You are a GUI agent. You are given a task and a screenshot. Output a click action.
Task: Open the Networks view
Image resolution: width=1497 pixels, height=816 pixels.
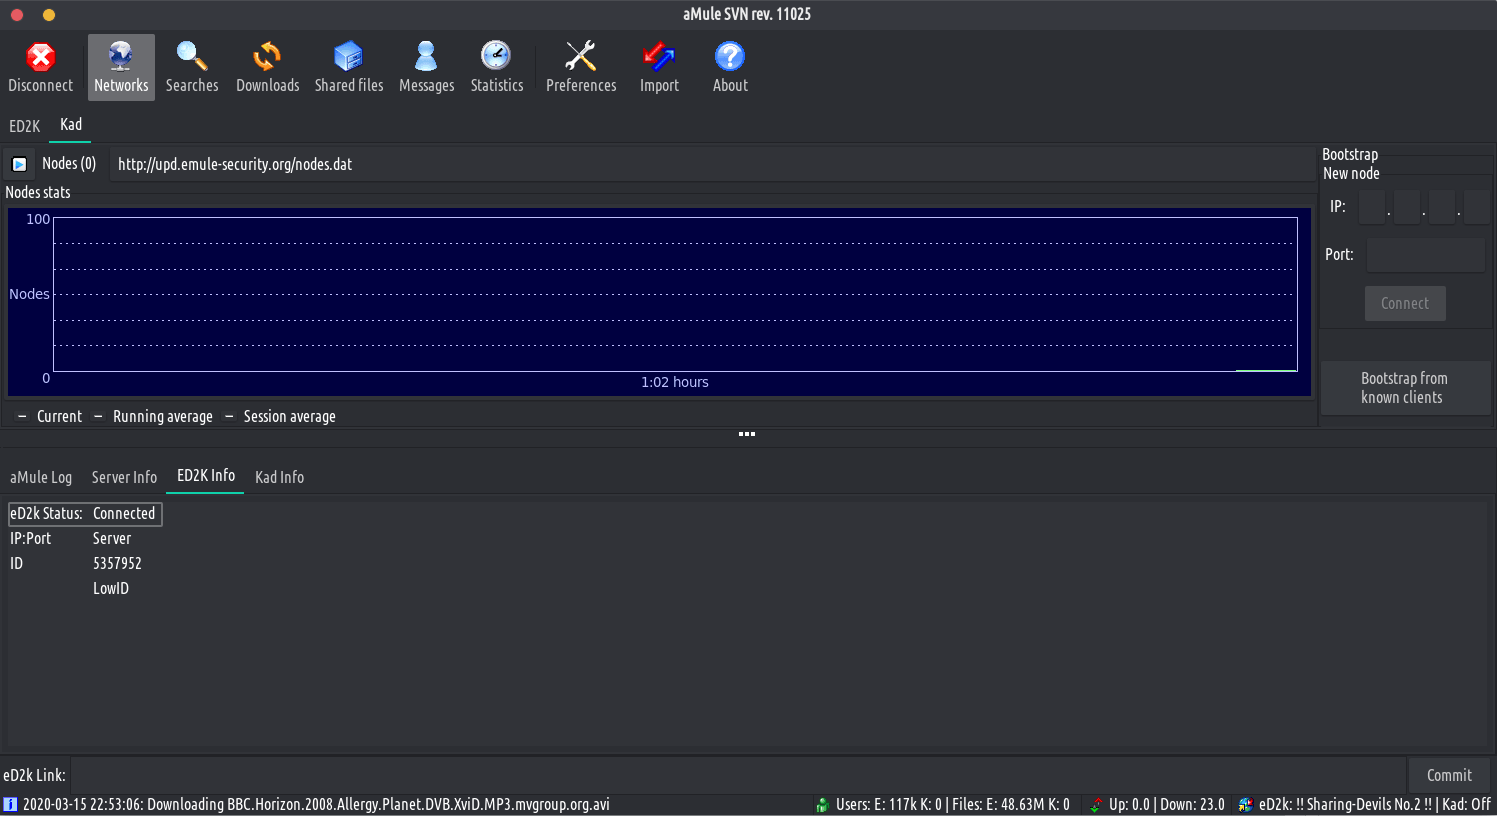click(x=121, y=67)
